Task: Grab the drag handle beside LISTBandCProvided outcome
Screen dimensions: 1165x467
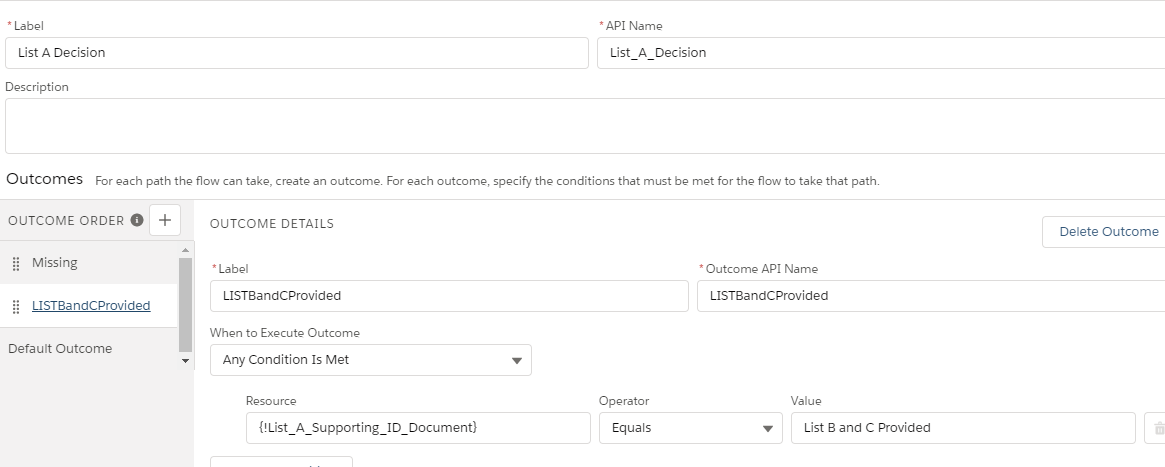Action: pyautogui.click(x=16, y=307)
